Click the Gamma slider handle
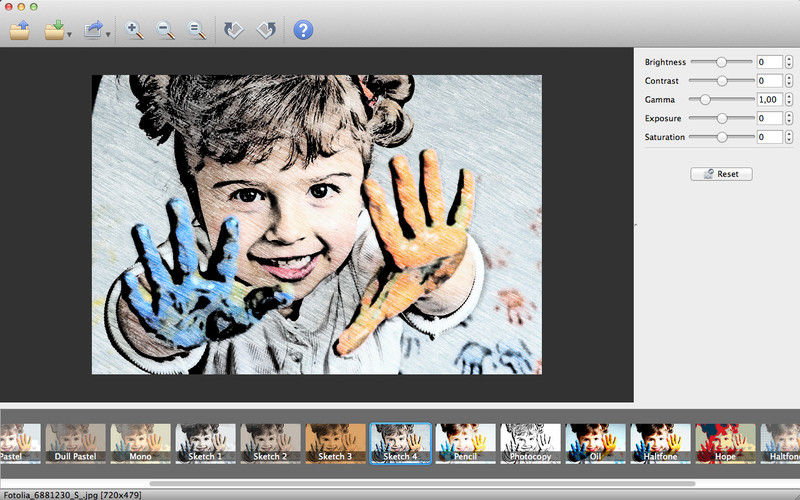 pyautogui.click(x=705, y=99)
